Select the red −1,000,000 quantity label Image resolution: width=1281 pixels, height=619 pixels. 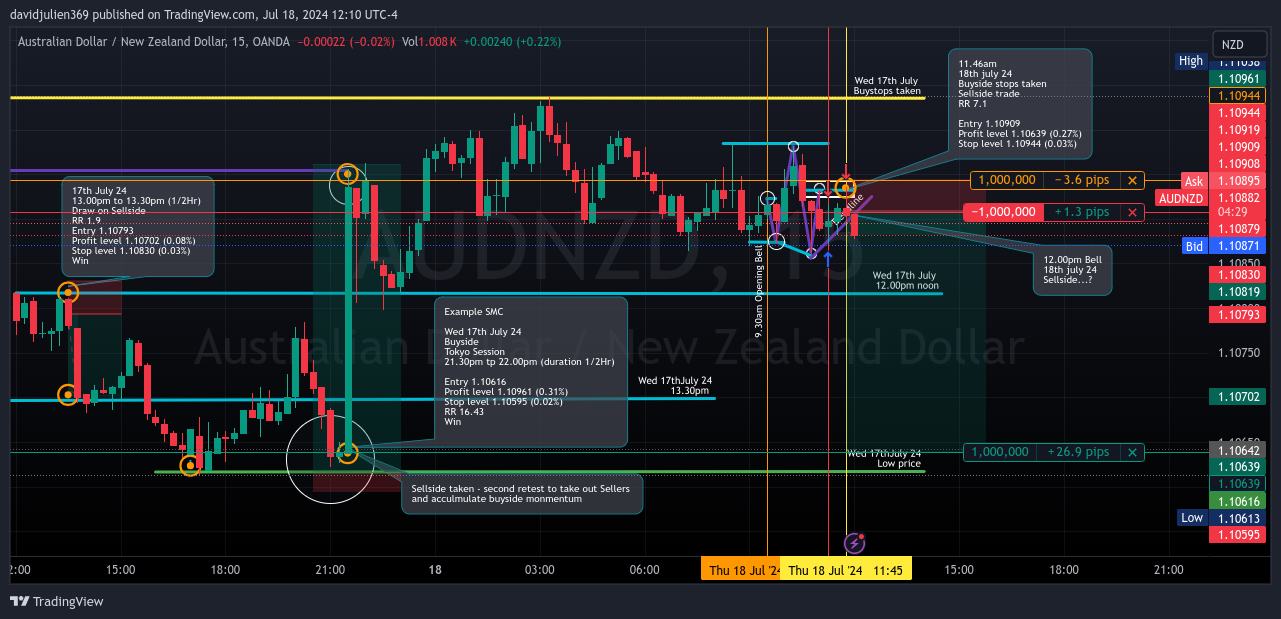click(x=1003, y=212)
